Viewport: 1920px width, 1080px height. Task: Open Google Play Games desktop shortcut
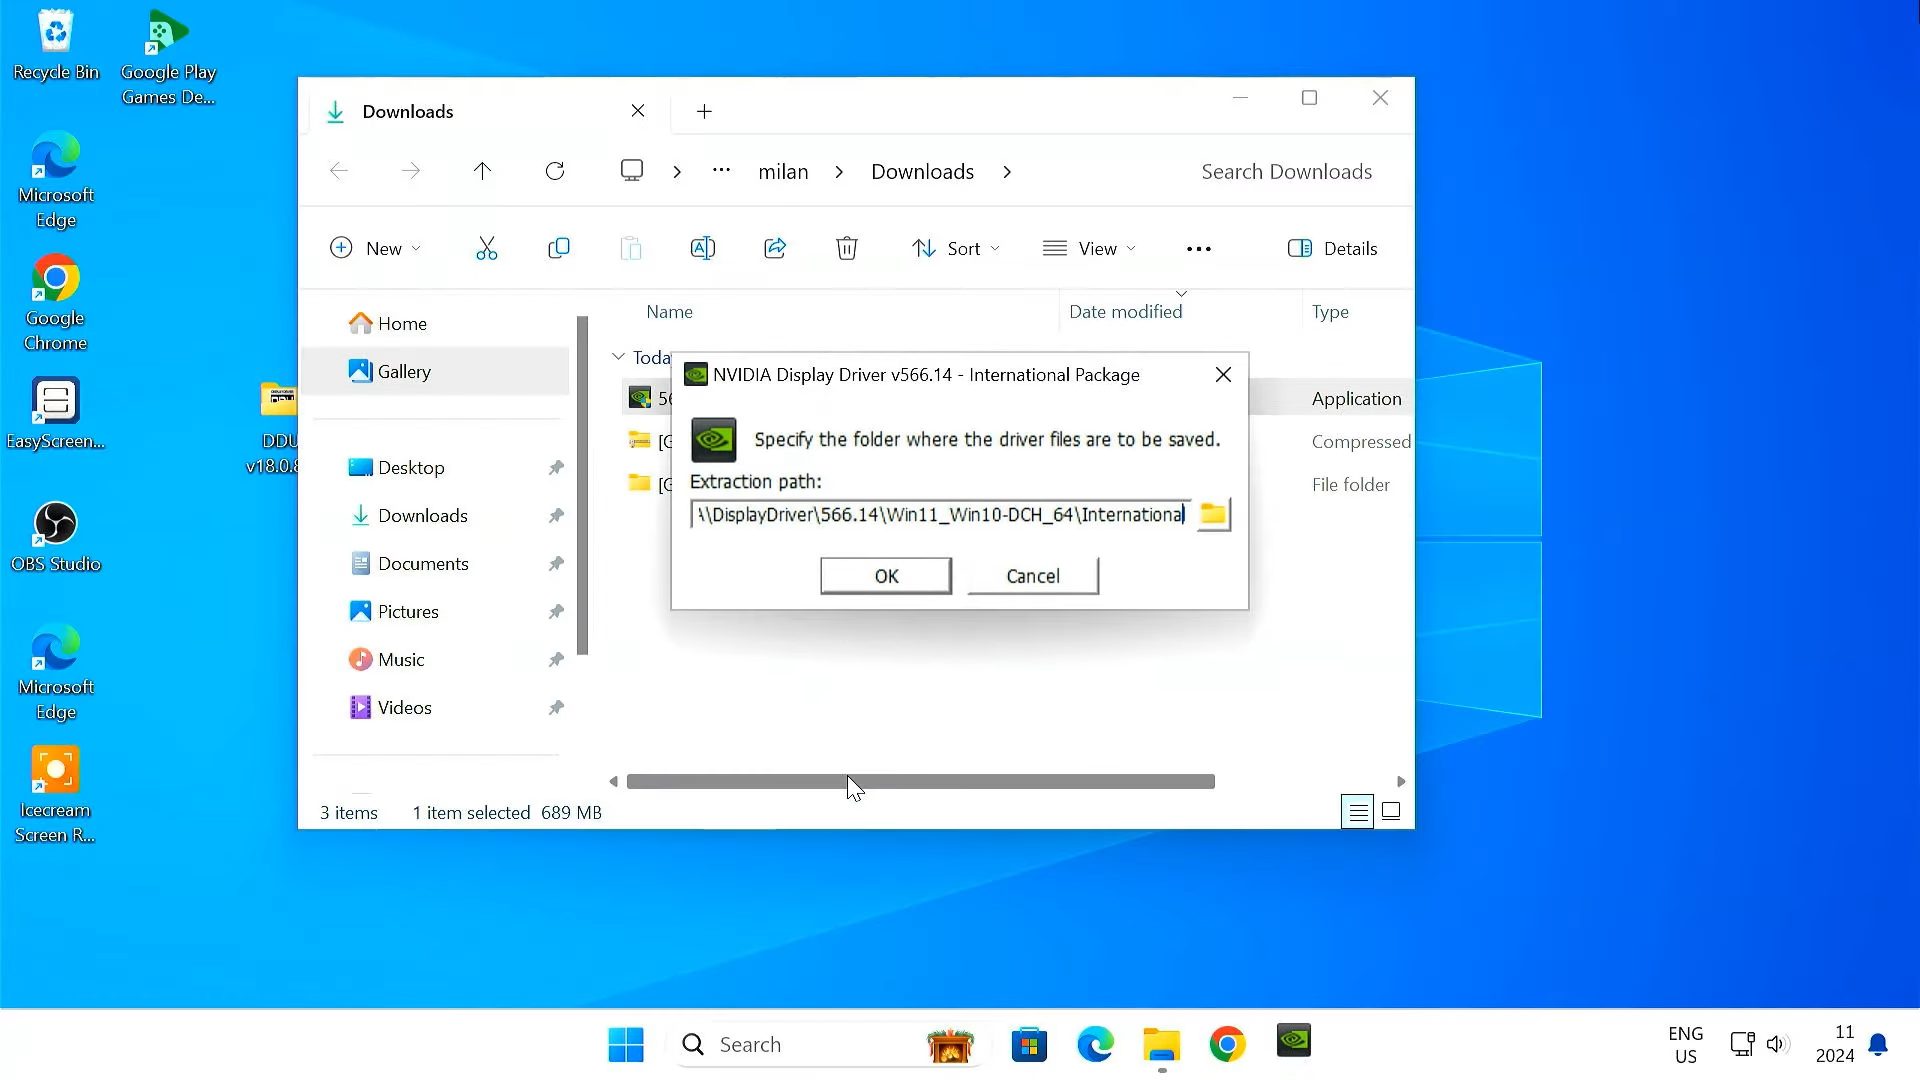click(168, 57)
